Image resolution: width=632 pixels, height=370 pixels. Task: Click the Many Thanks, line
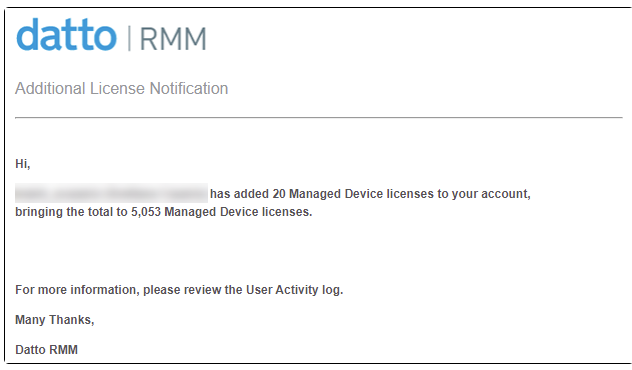click(x=54, y=320)
